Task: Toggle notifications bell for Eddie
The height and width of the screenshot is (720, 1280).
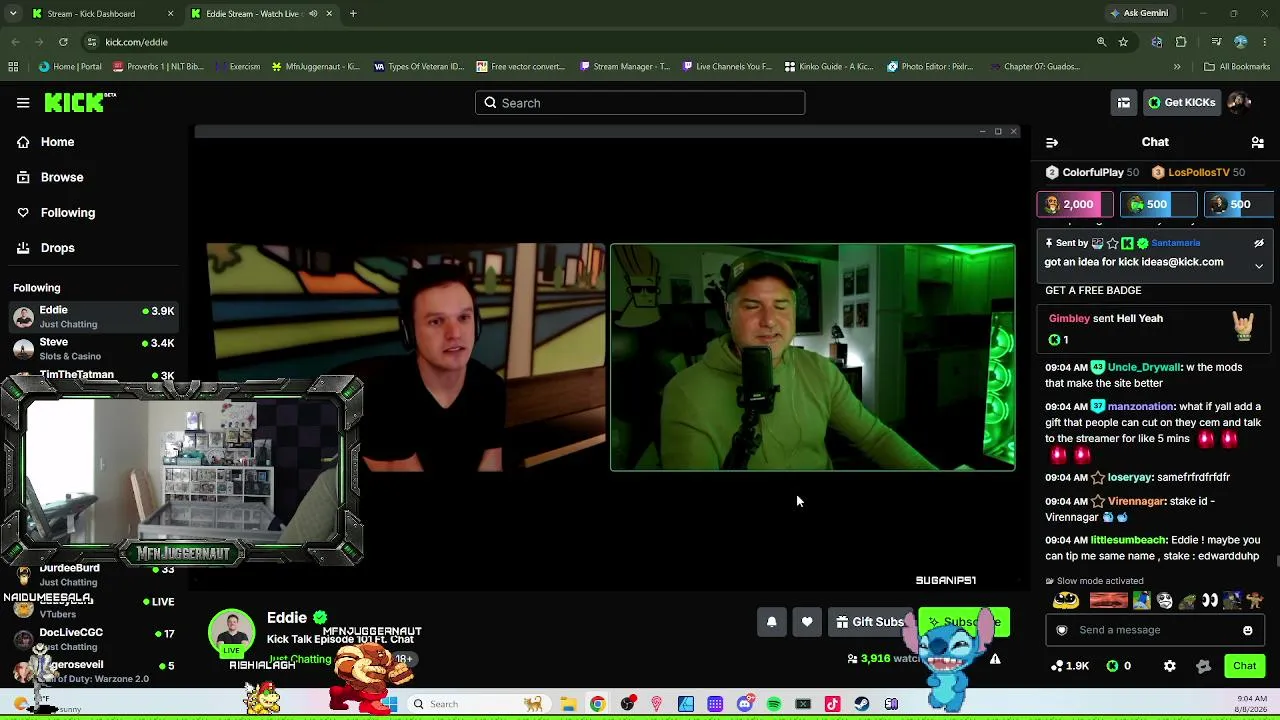Action: click(x=772, y=622)
